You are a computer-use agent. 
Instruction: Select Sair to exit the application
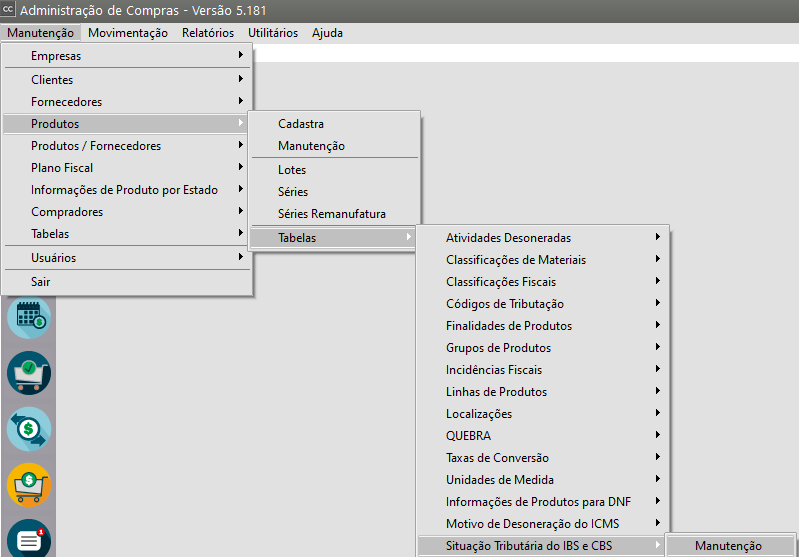pos(41,282)
